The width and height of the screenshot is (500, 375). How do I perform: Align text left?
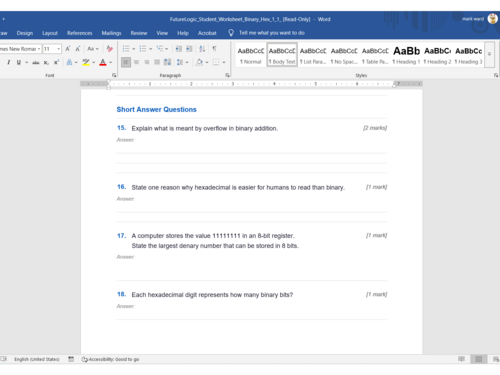(x=126, y=62)
